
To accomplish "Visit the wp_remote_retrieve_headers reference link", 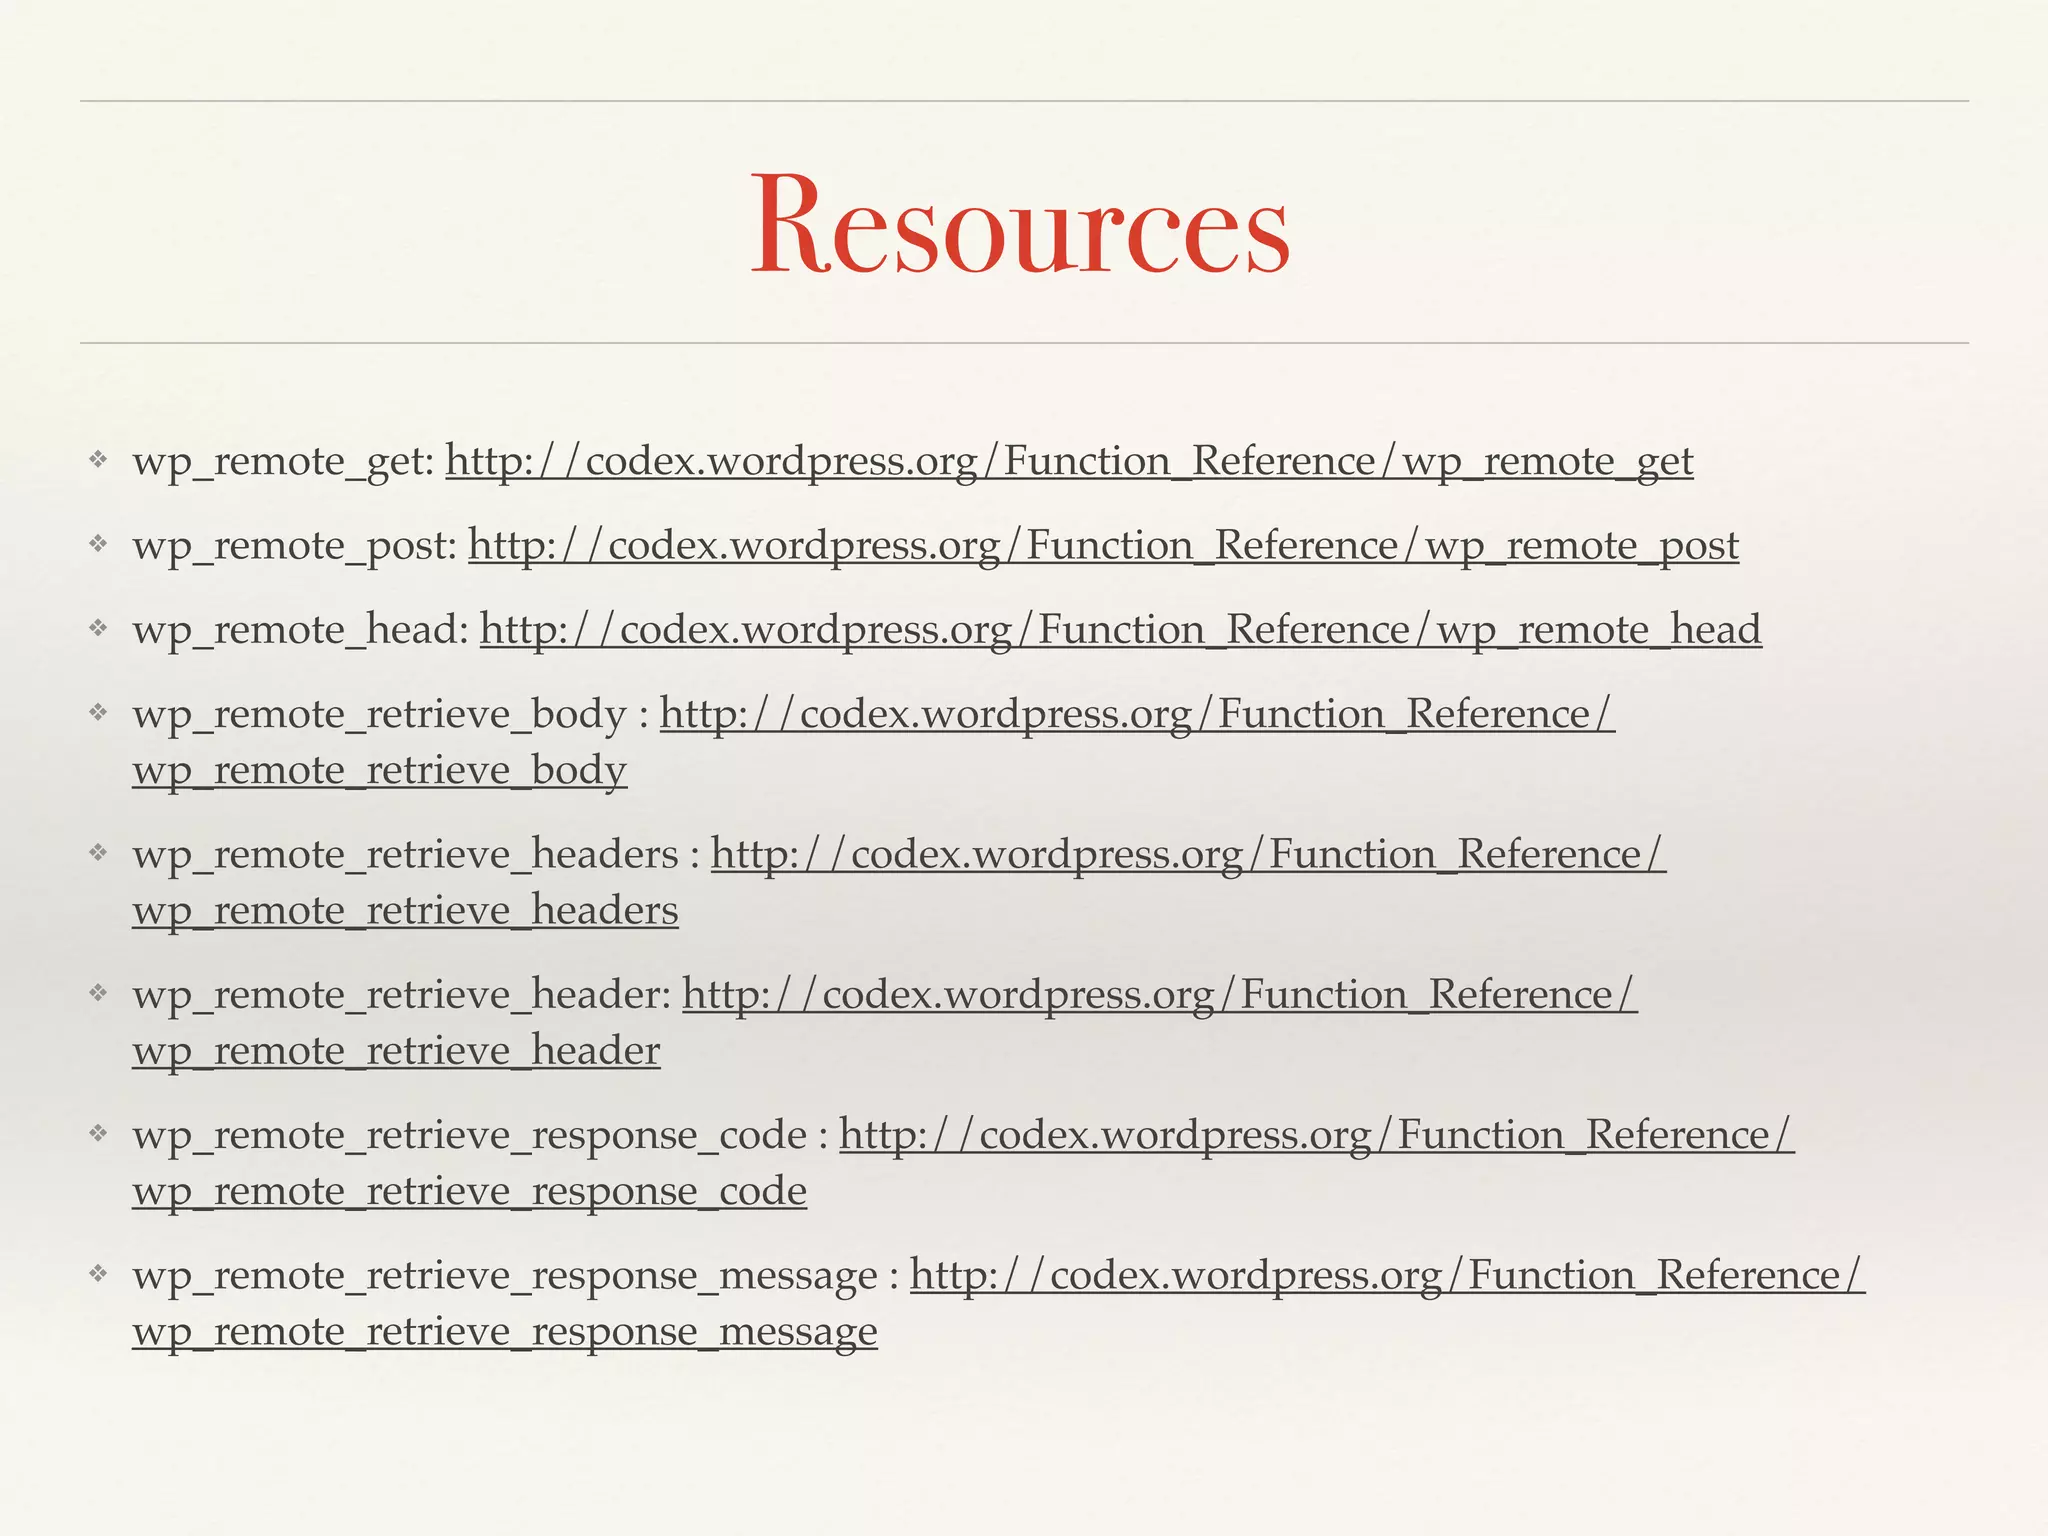I will click(1188, 855).
